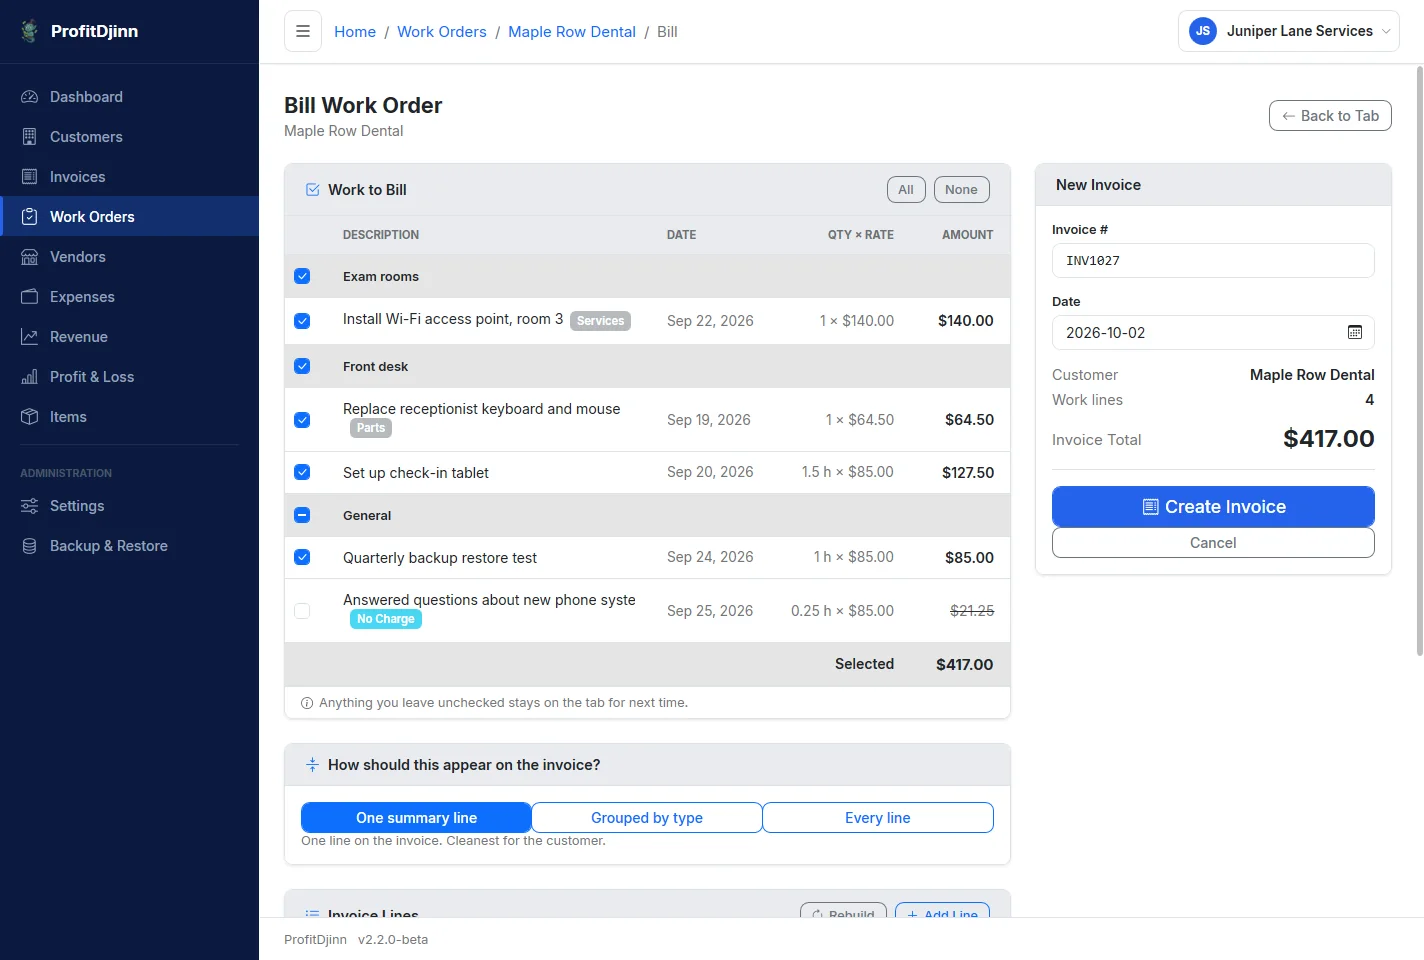
Task: Follow the Maple Row Dental breadcrumb link
Action: click(572, 32)
